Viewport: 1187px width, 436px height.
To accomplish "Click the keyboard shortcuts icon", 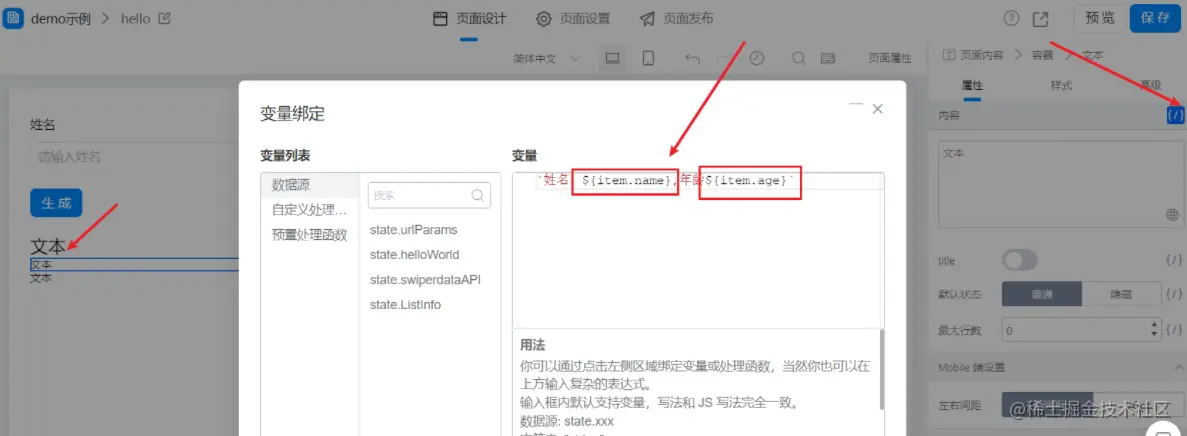I will [x=828, y=58].
